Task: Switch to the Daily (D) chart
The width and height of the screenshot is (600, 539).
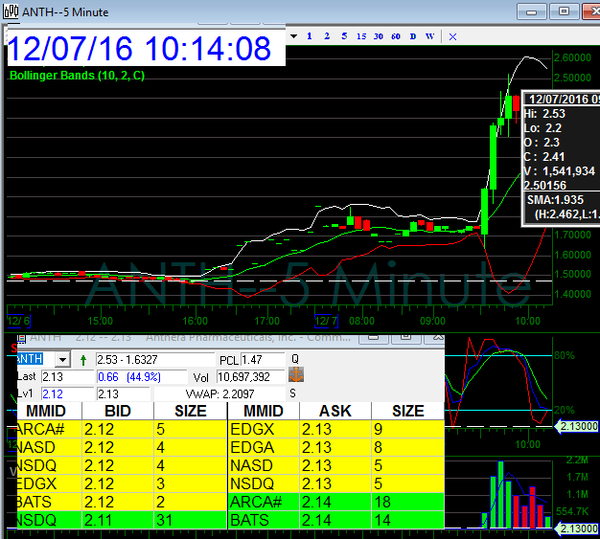Action: 414,36
